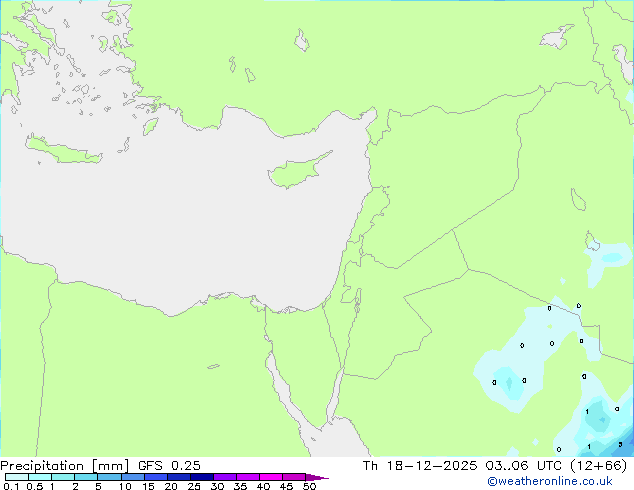Click the '0.1' legend scale label
This screenshot has height=490, width=634.
11,486
